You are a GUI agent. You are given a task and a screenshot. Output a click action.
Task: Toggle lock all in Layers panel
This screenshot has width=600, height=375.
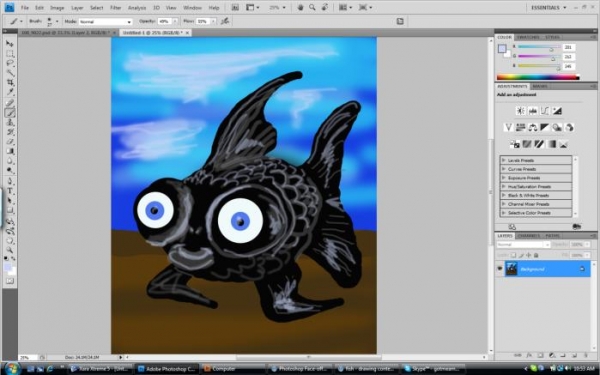tap(536, 255)
